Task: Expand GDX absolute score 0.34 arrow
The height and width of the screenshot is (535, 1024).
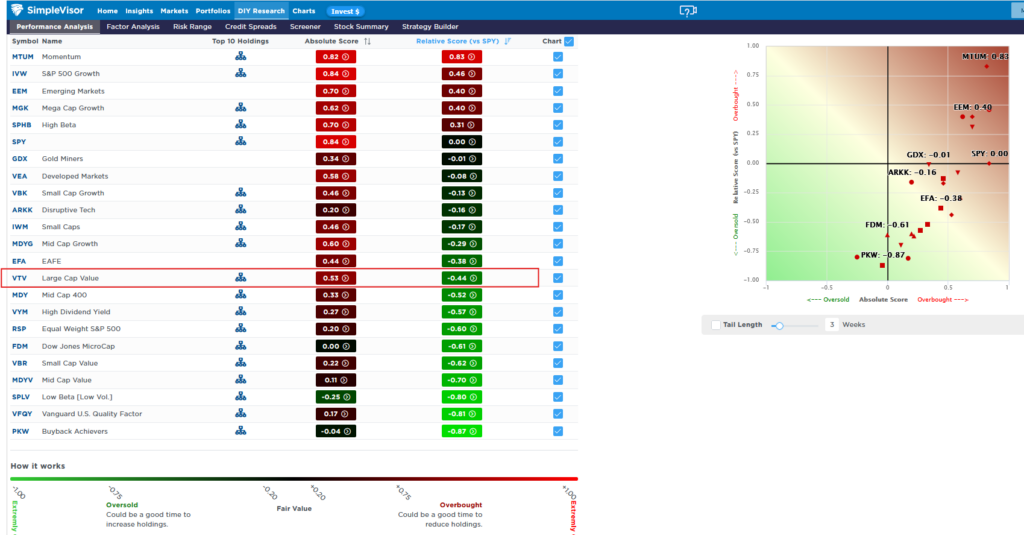Action: [x=346, y=159]
